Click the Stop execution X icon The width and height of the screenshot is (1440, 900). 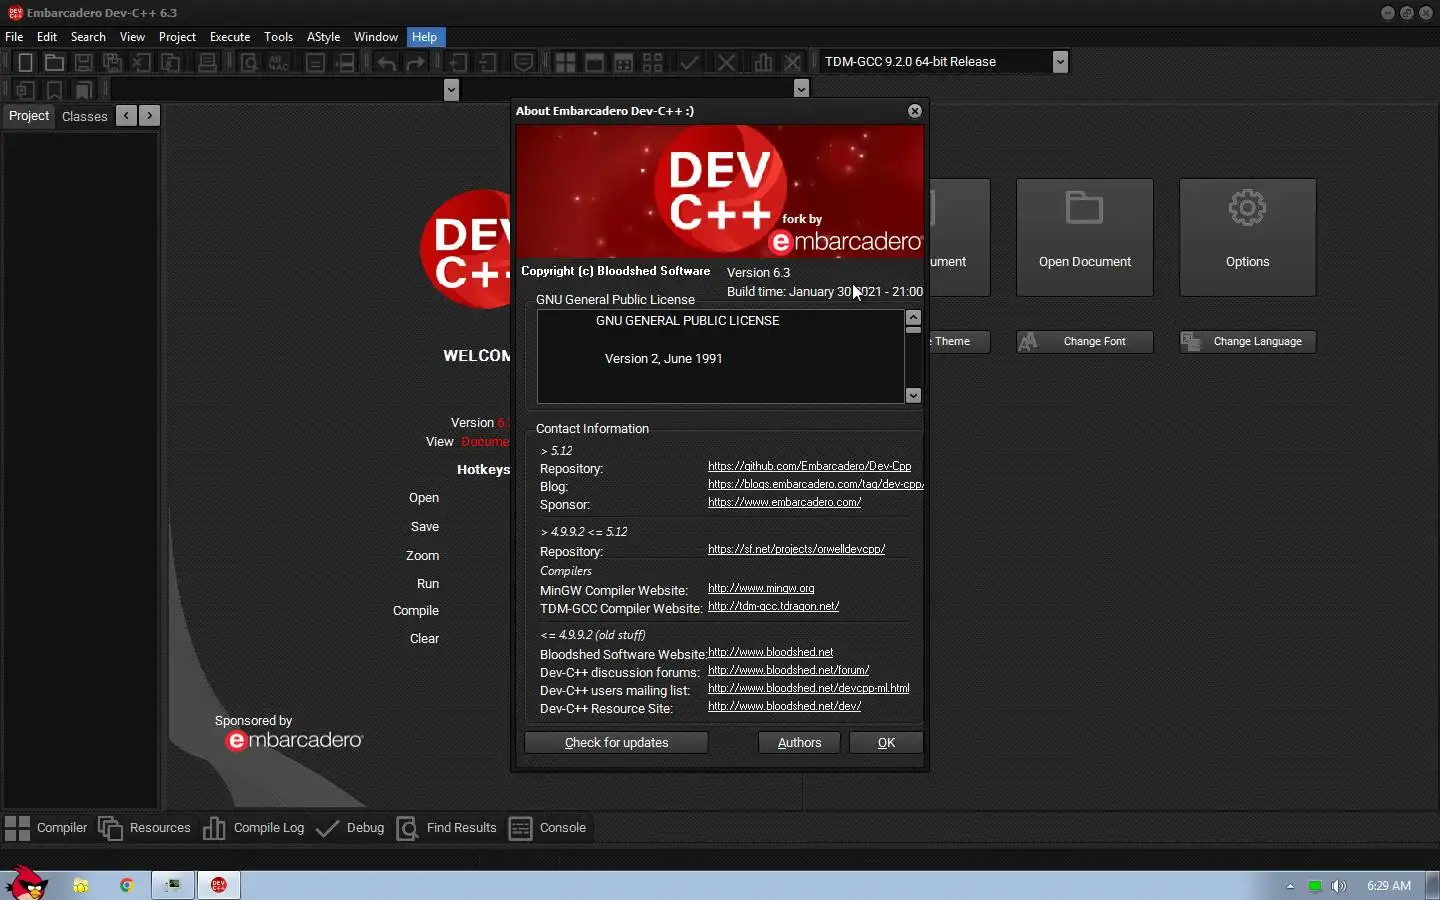(727, 62)
